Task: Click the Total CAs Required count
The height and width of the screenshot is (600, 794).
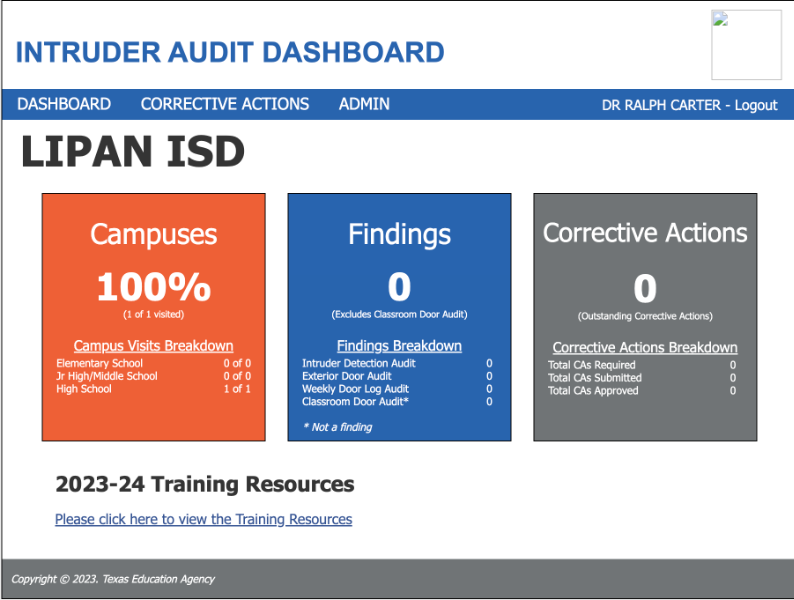Action: coord(733,365)
